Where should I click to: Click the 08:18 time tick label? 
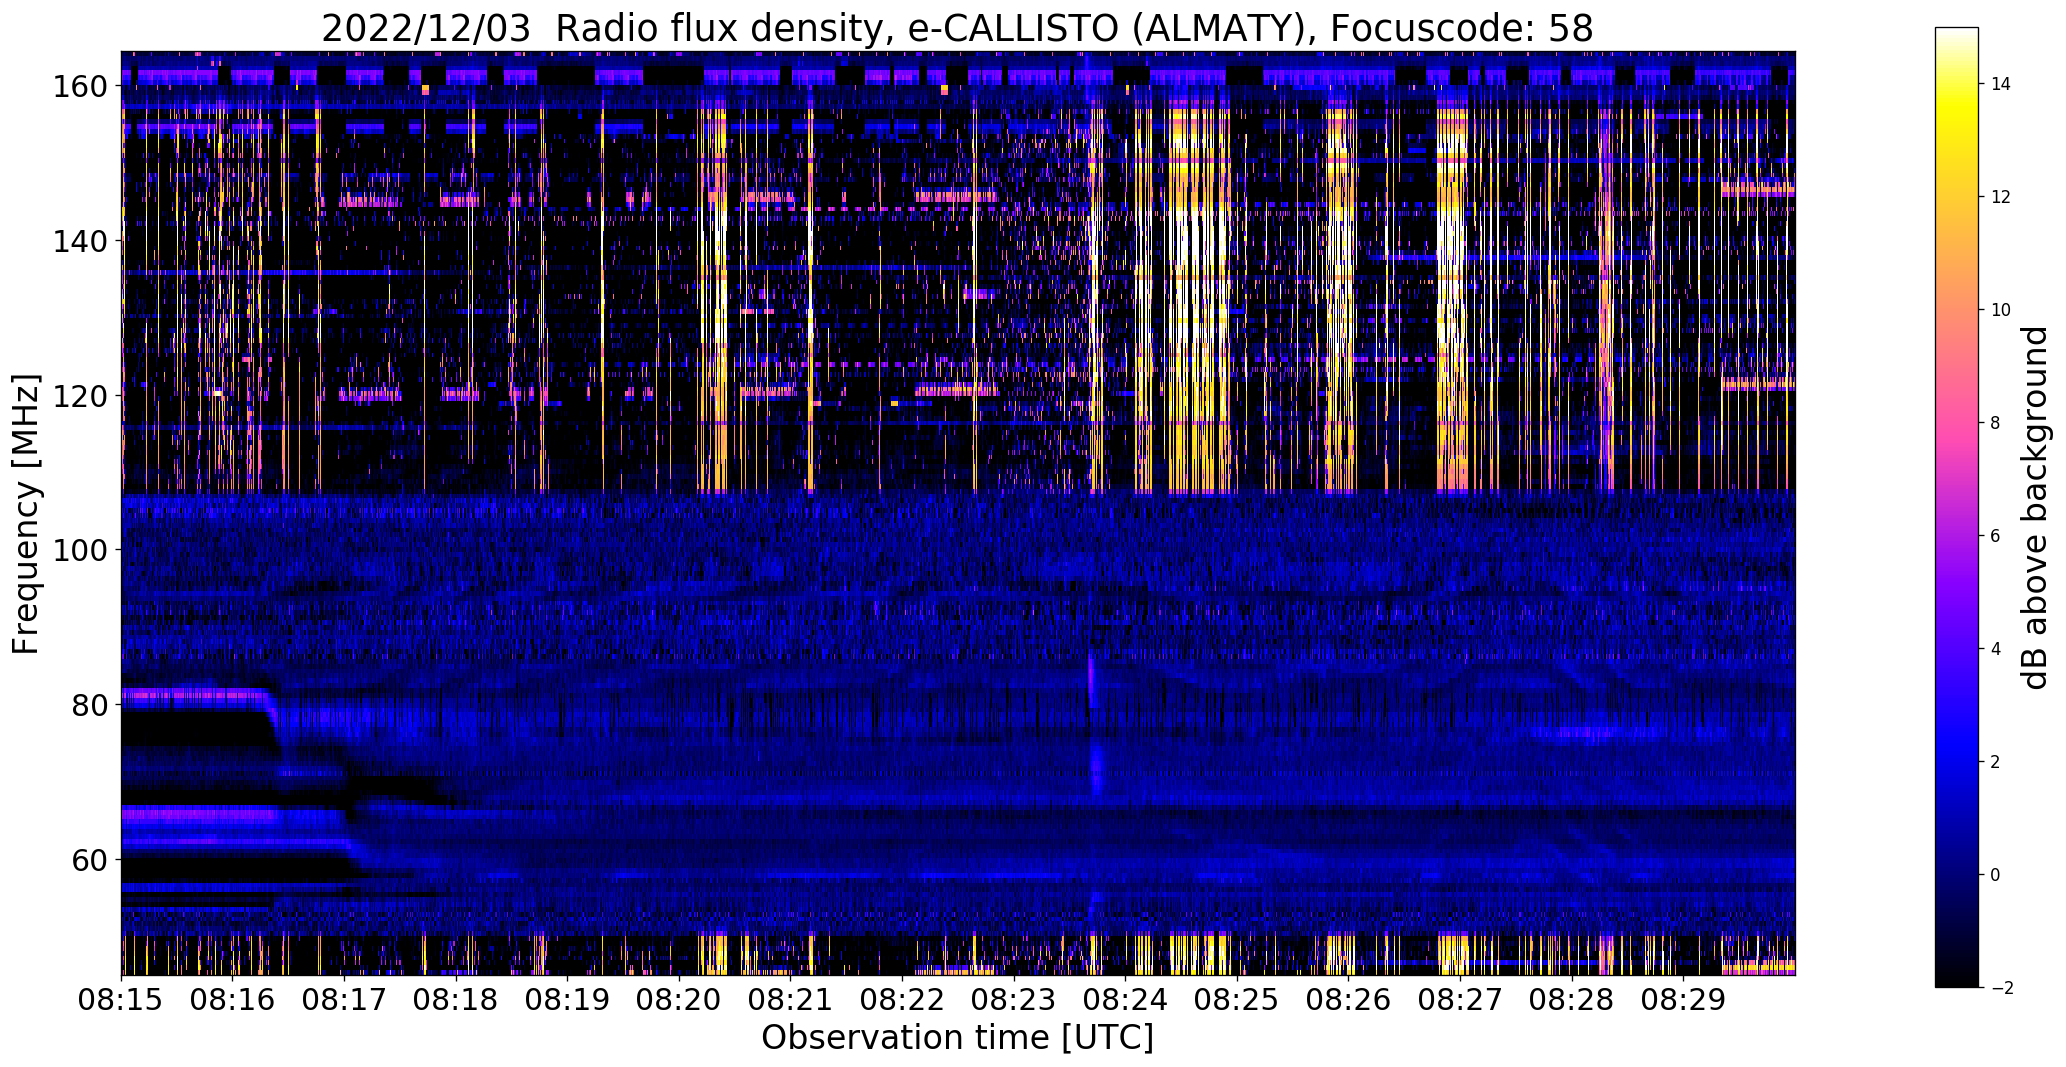click(456, 999)
